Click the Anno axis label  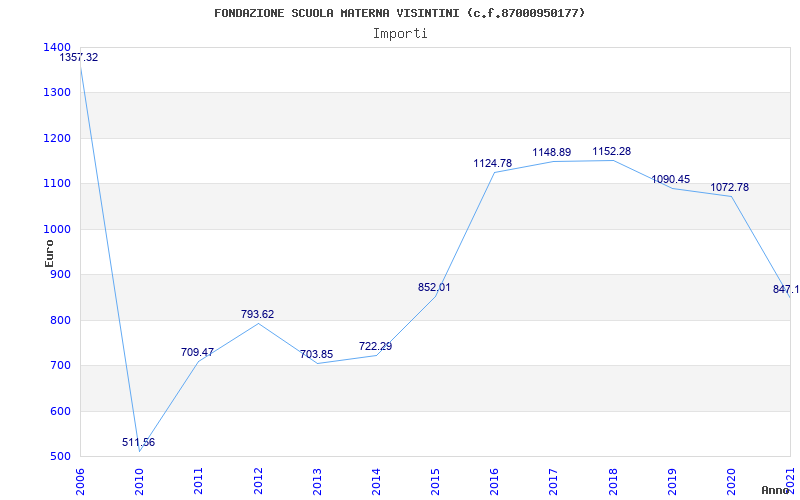coord(776,490)
